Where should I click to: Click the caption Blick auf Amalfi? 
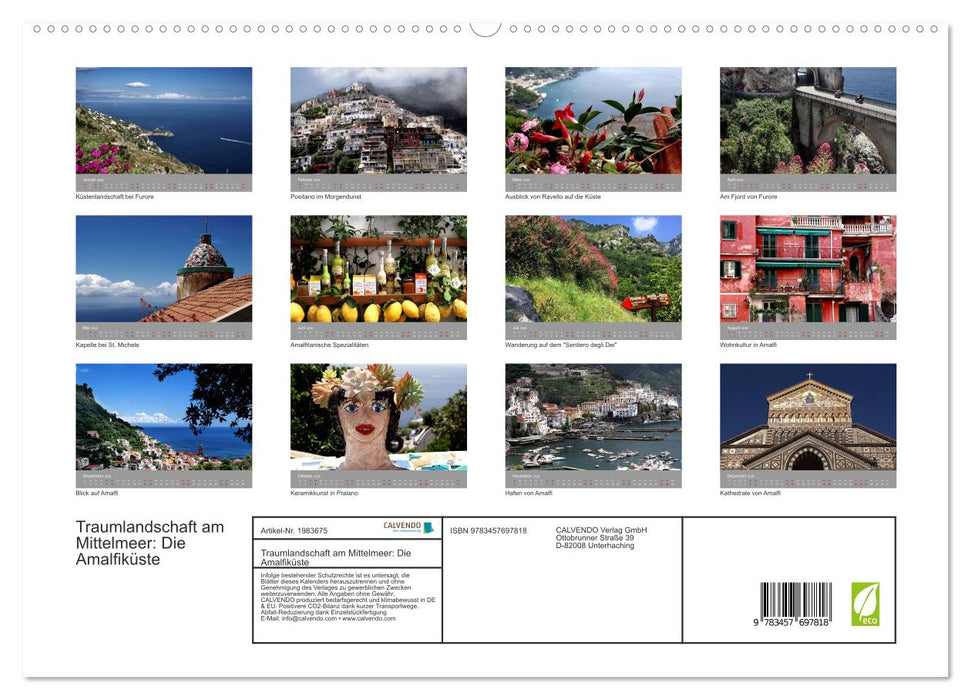(96, 493)
